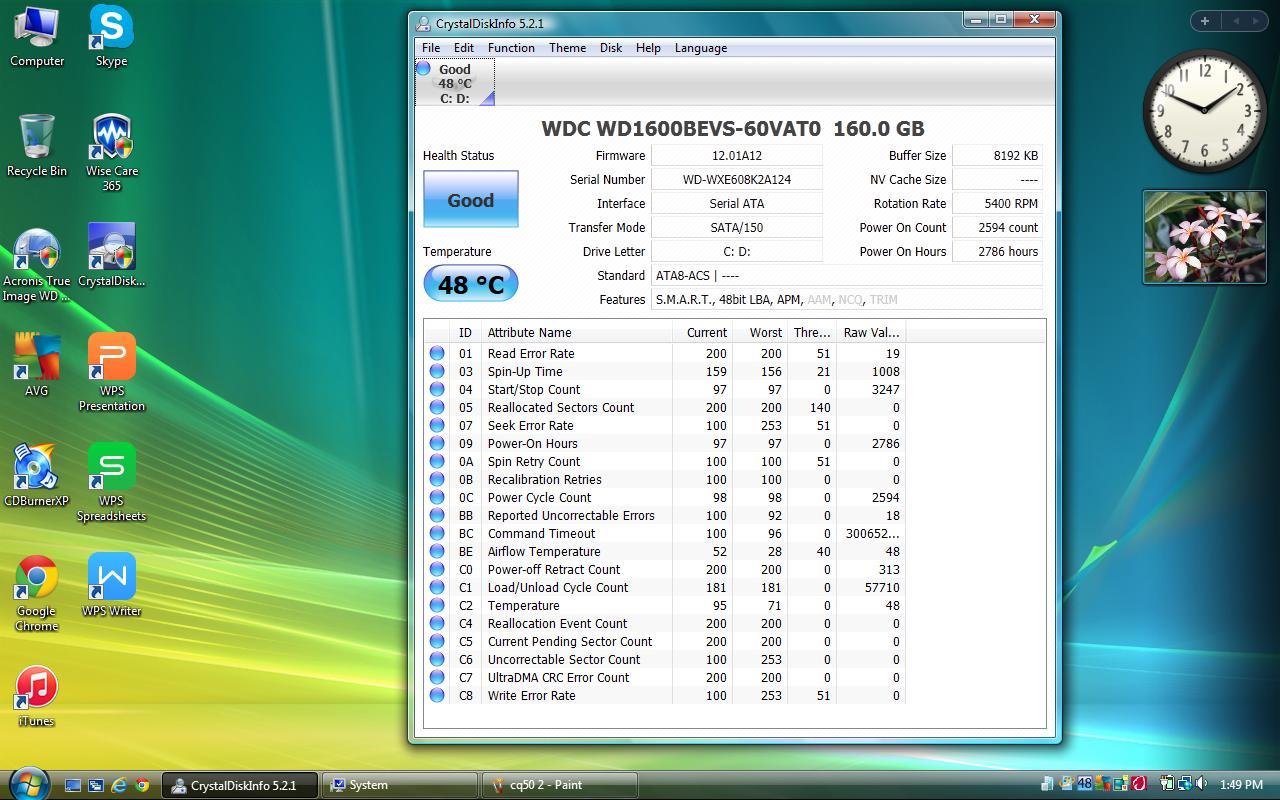The image size is (1280, 800).
Task: Select the C: D: disk tab
Action: pyautogui.click(x=455, y=83)
